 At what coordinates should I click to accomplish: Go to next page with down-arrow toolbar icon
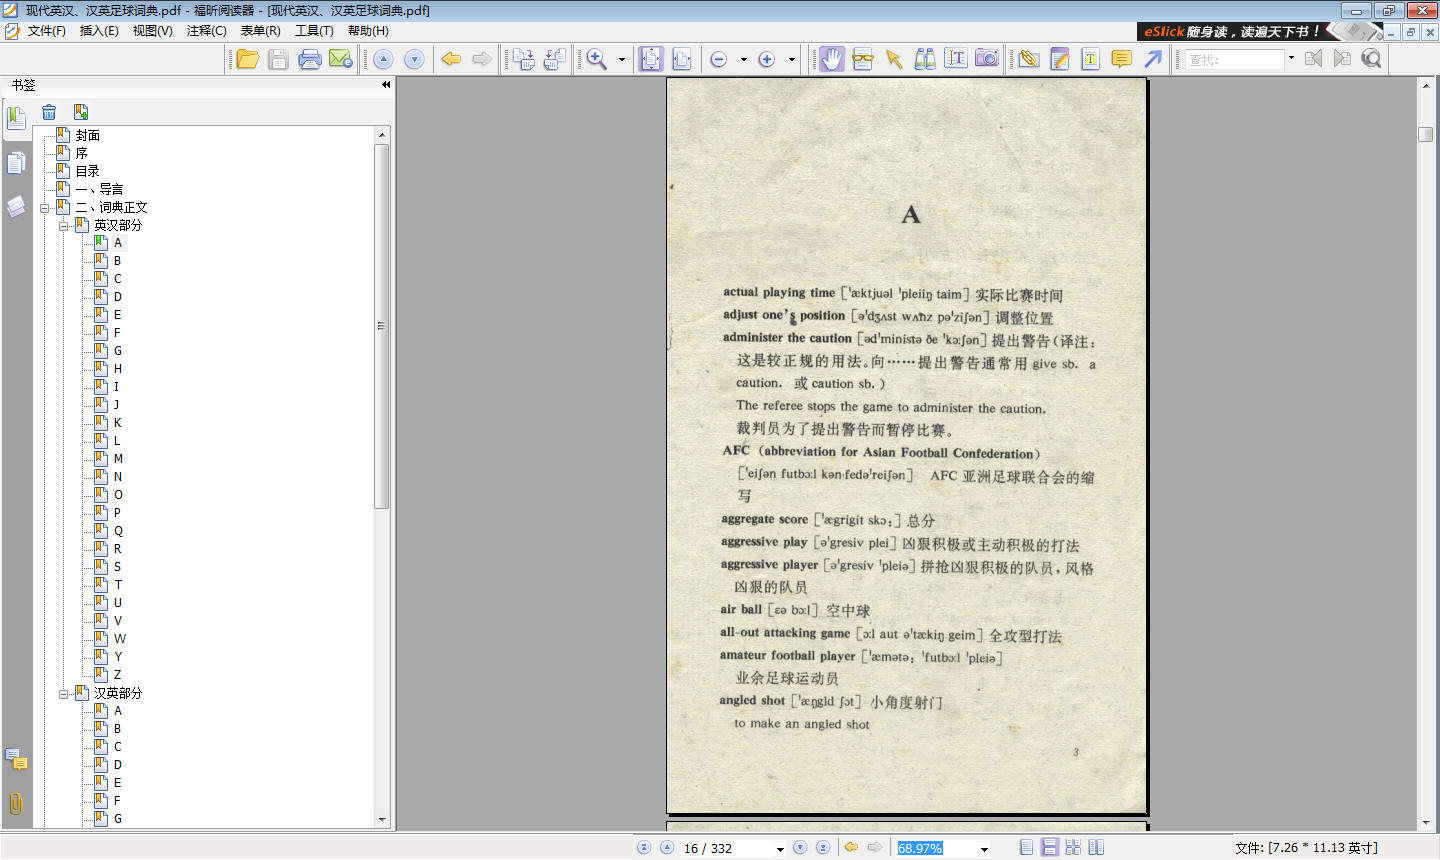point(414,59)
